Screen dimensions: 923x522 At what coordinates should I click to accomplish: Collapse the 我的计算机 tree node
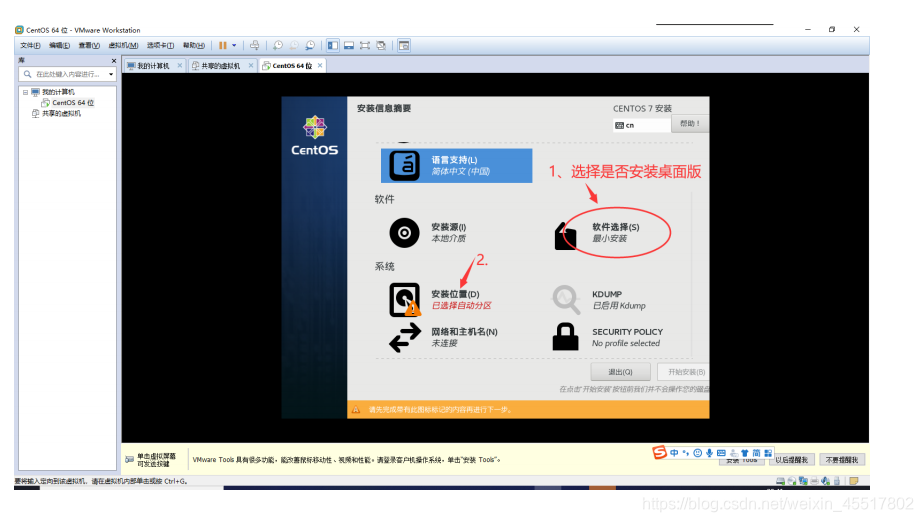pos(25,92)
